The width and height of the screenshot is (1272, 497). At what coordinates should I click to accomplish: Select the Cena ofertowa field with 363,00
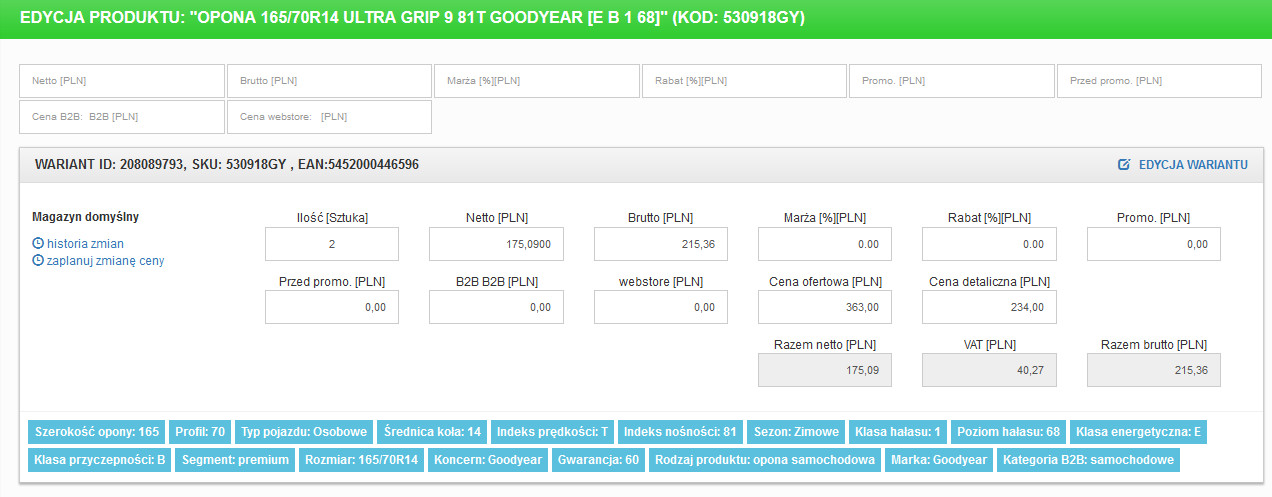click(824, 307)
